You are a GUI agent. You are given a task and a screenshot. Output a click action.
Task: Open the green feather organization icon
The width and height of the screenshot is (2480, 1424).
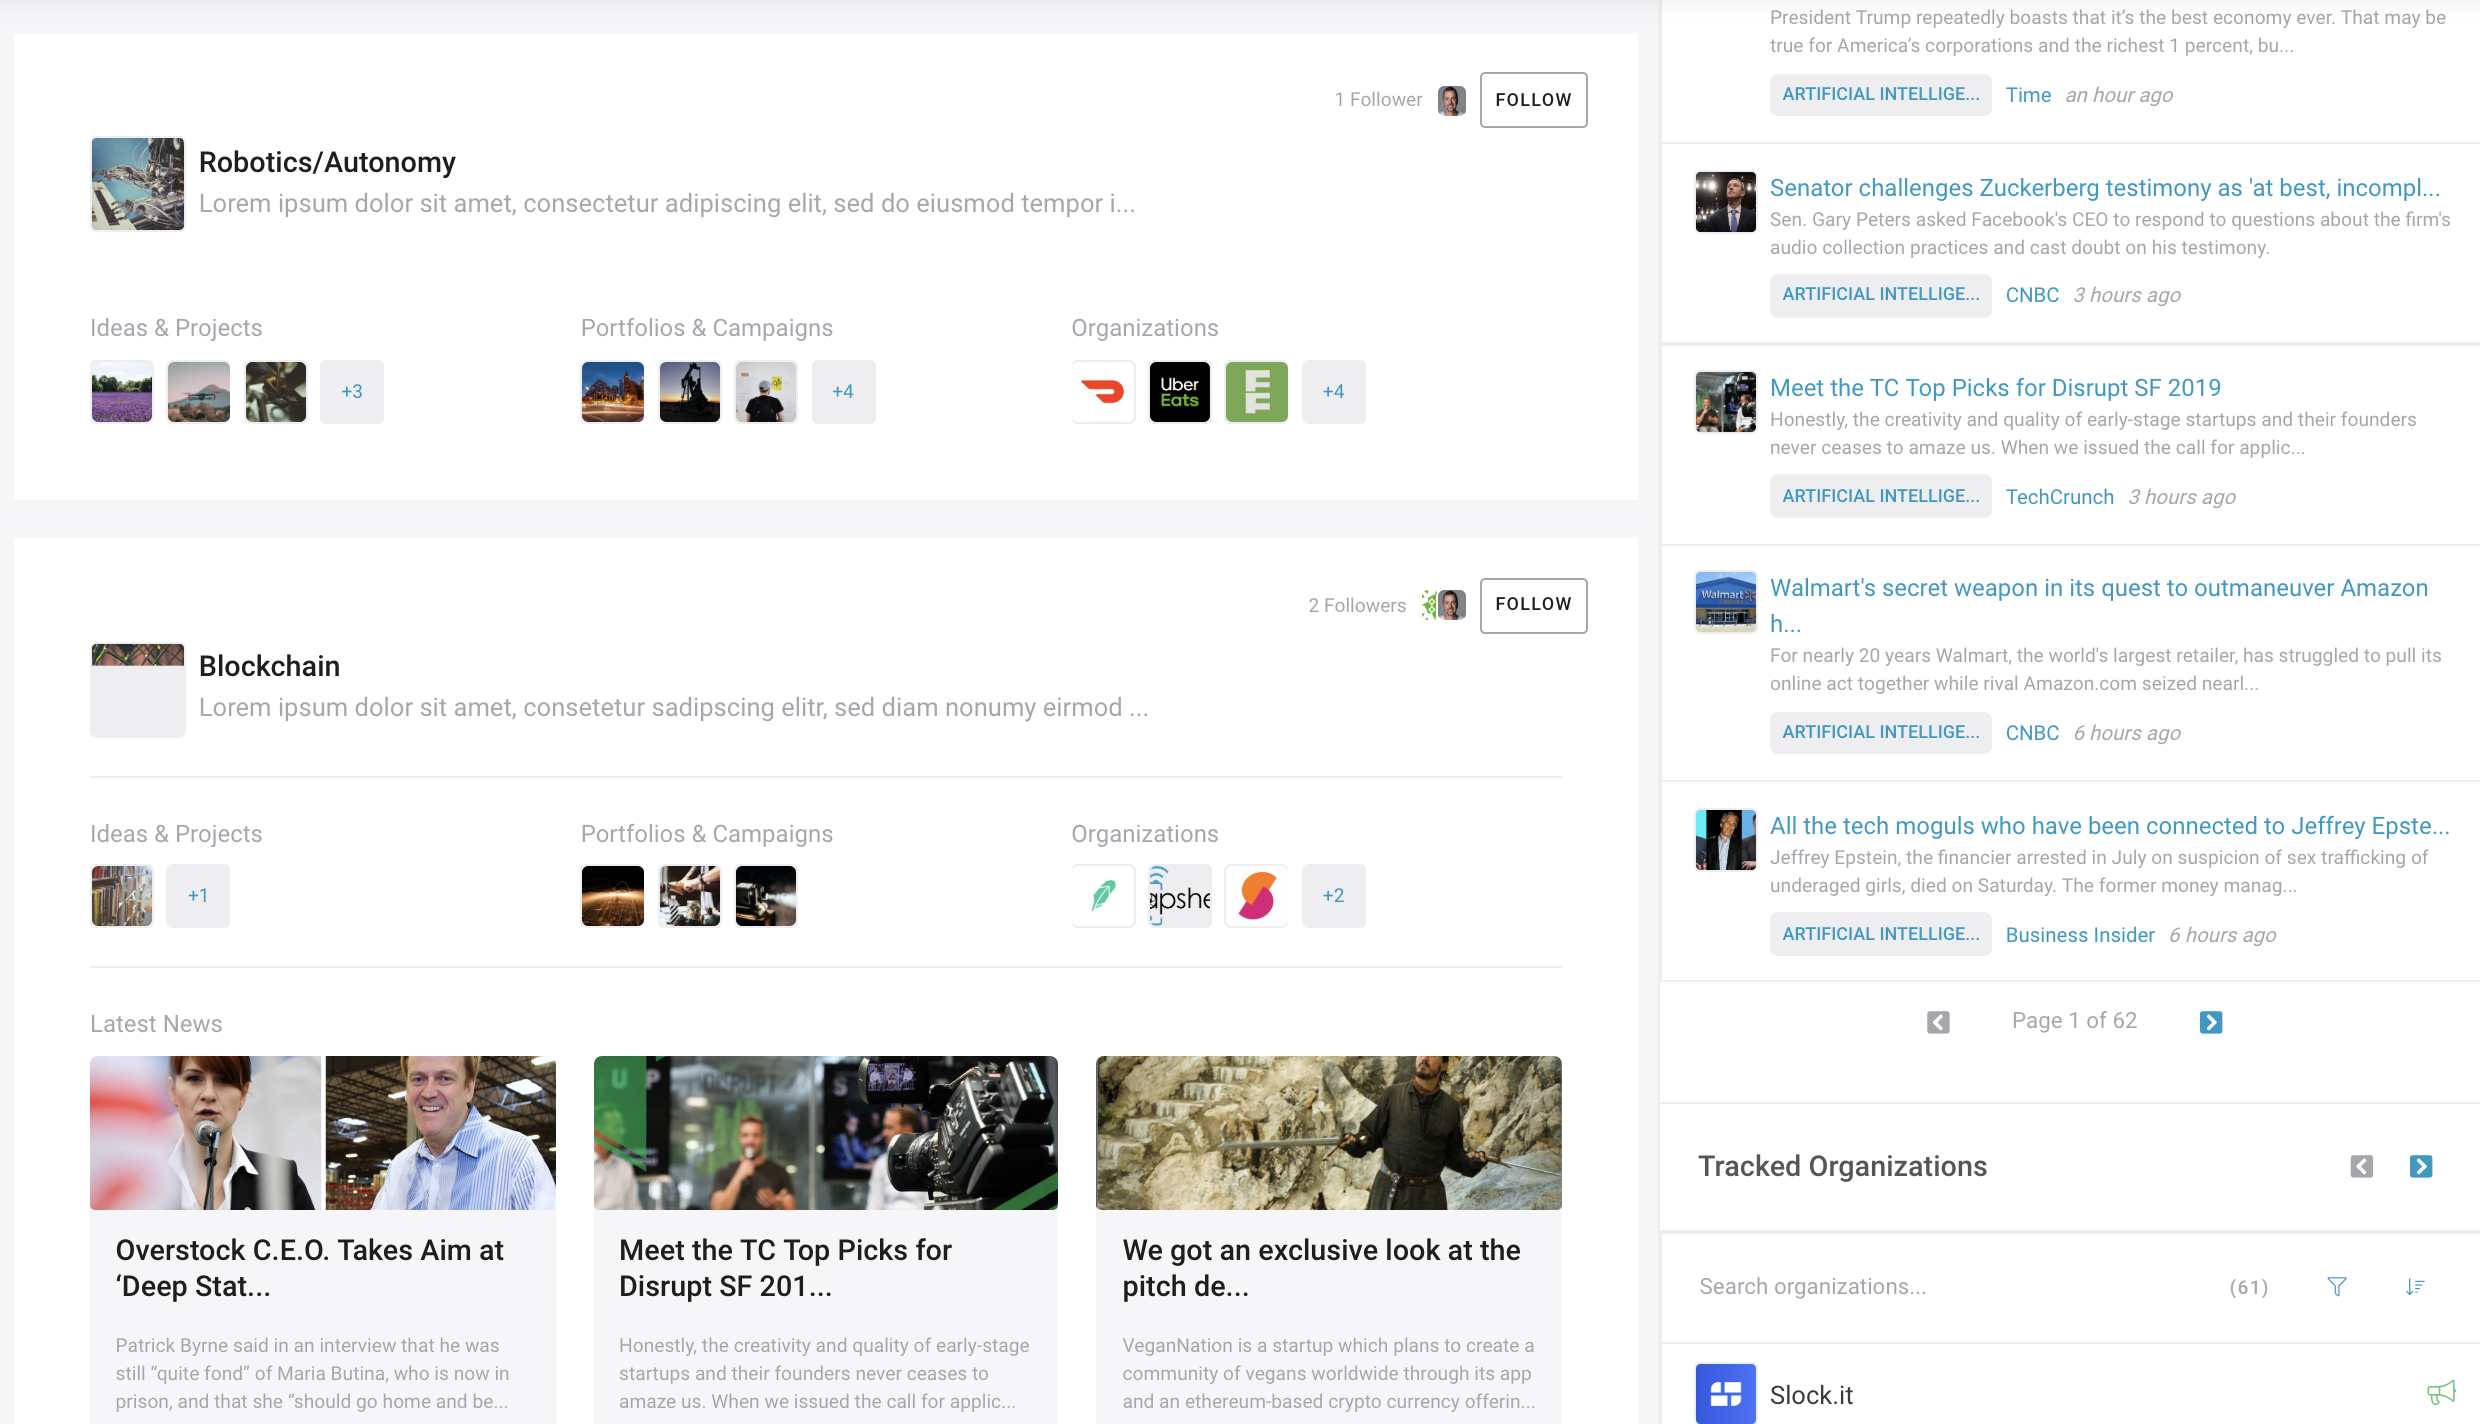point(1103,896)
